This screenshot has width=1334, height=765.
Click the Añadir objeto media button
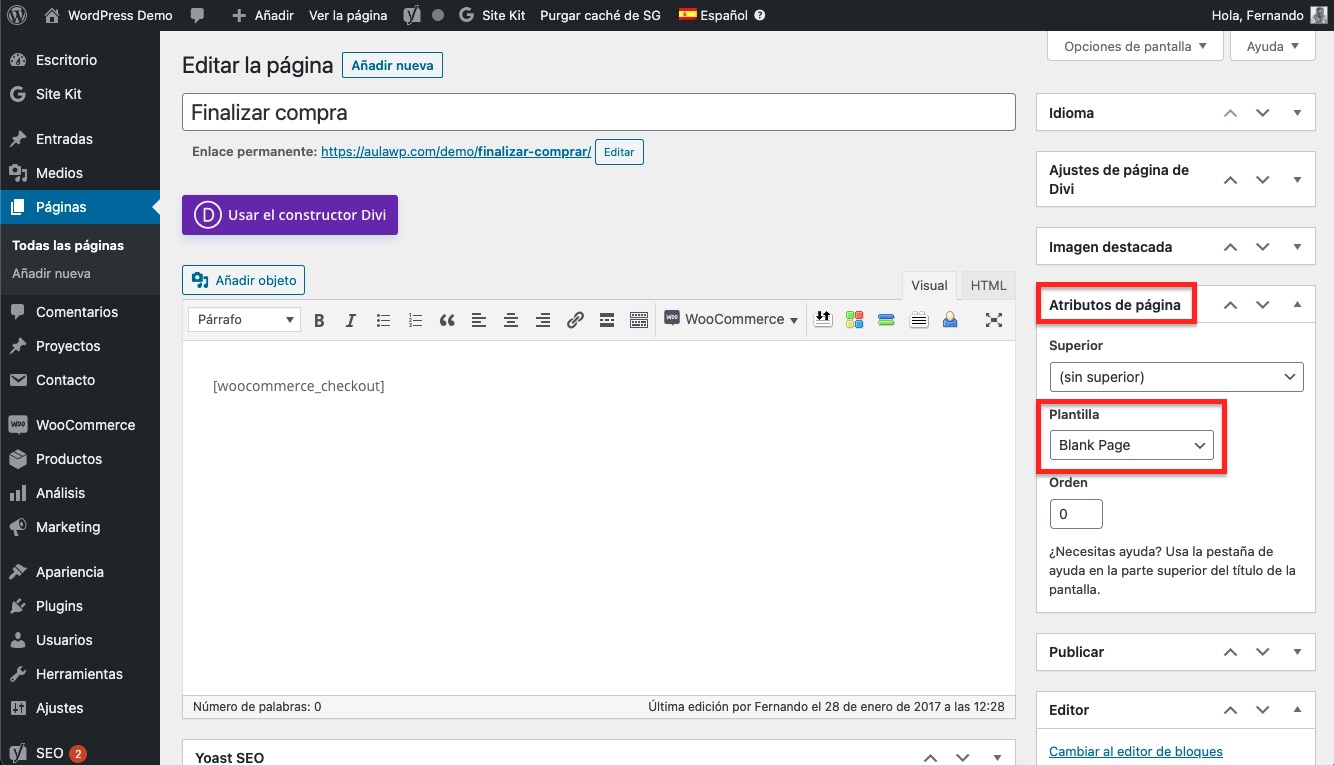click(243, 280)
